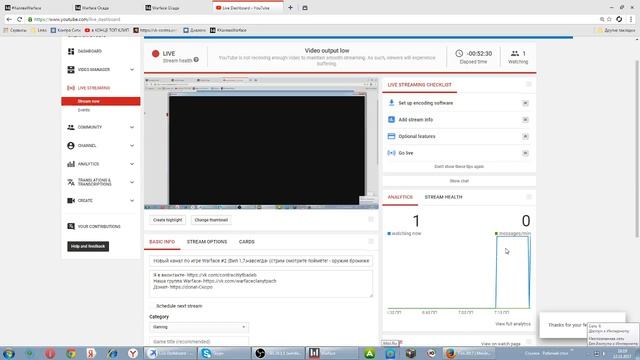The height and width of the screenshot is (360, 640).
Task: Select the Analytics panel tab
Action: pos(400,197)
